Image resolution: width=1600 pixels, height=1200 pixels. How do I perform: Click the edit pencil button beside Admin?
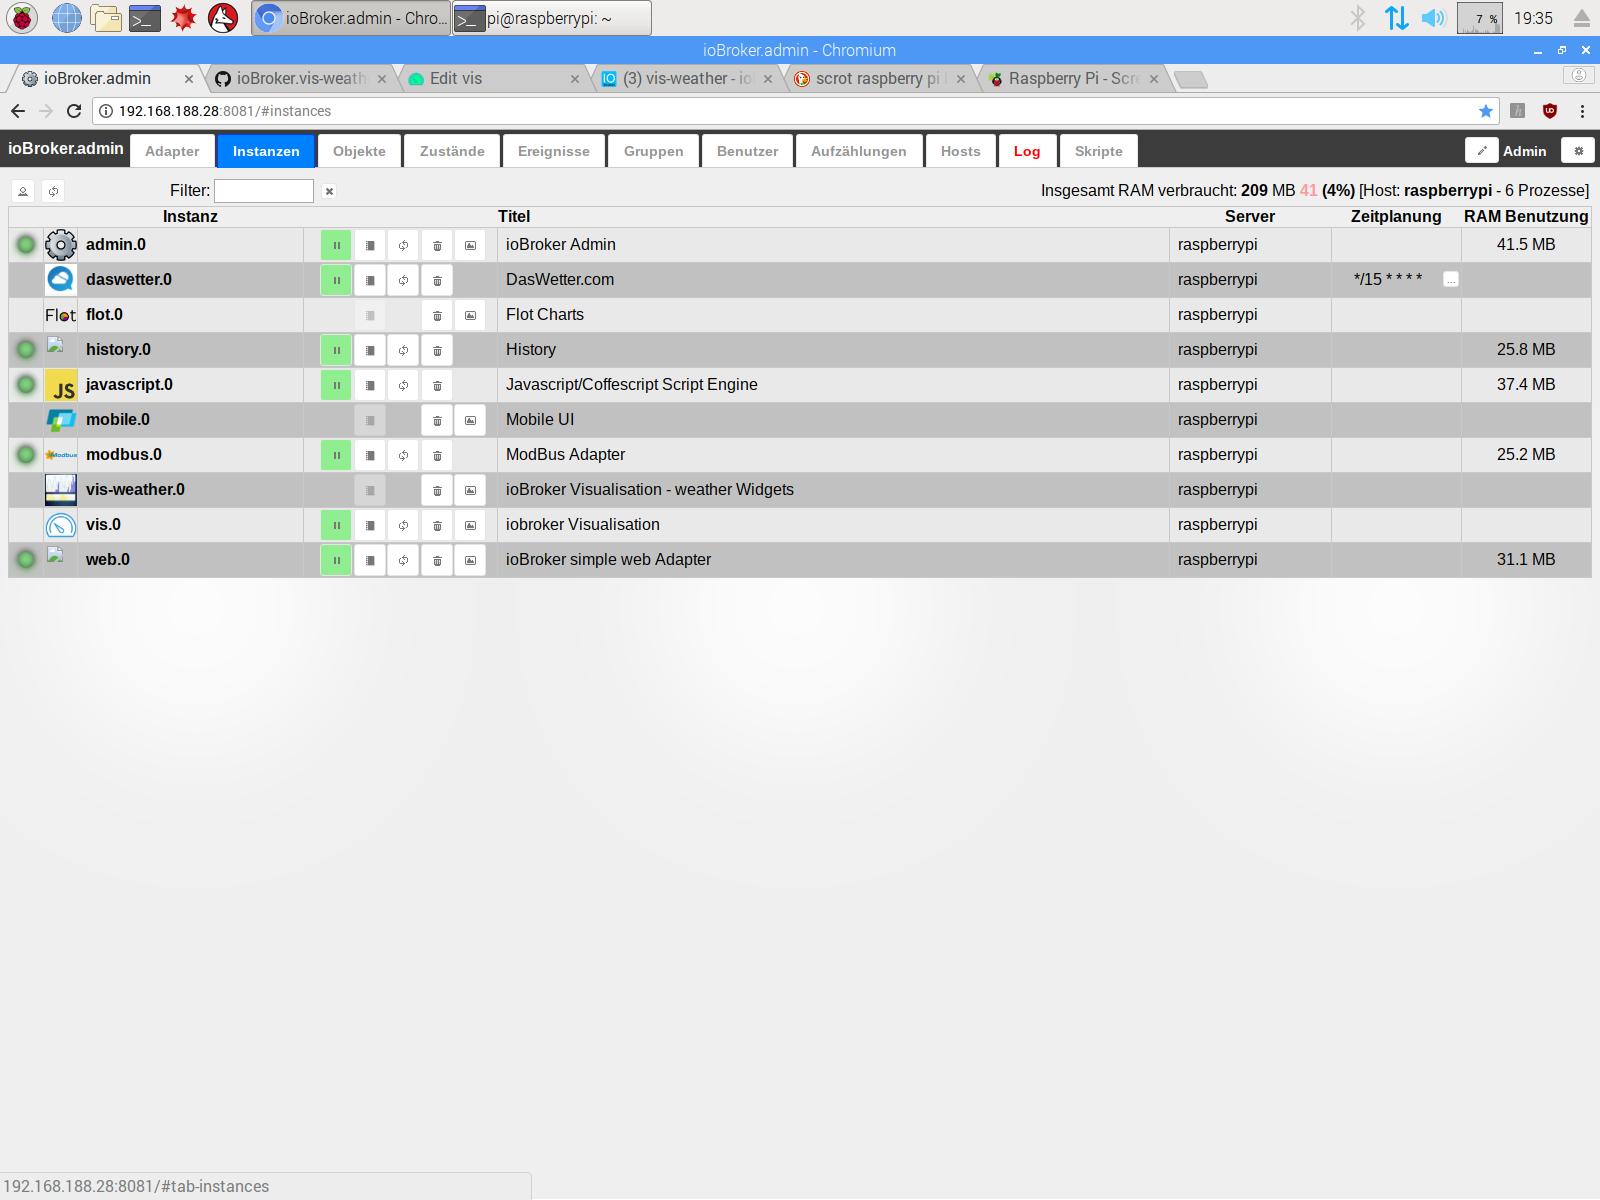(1482, 151)
